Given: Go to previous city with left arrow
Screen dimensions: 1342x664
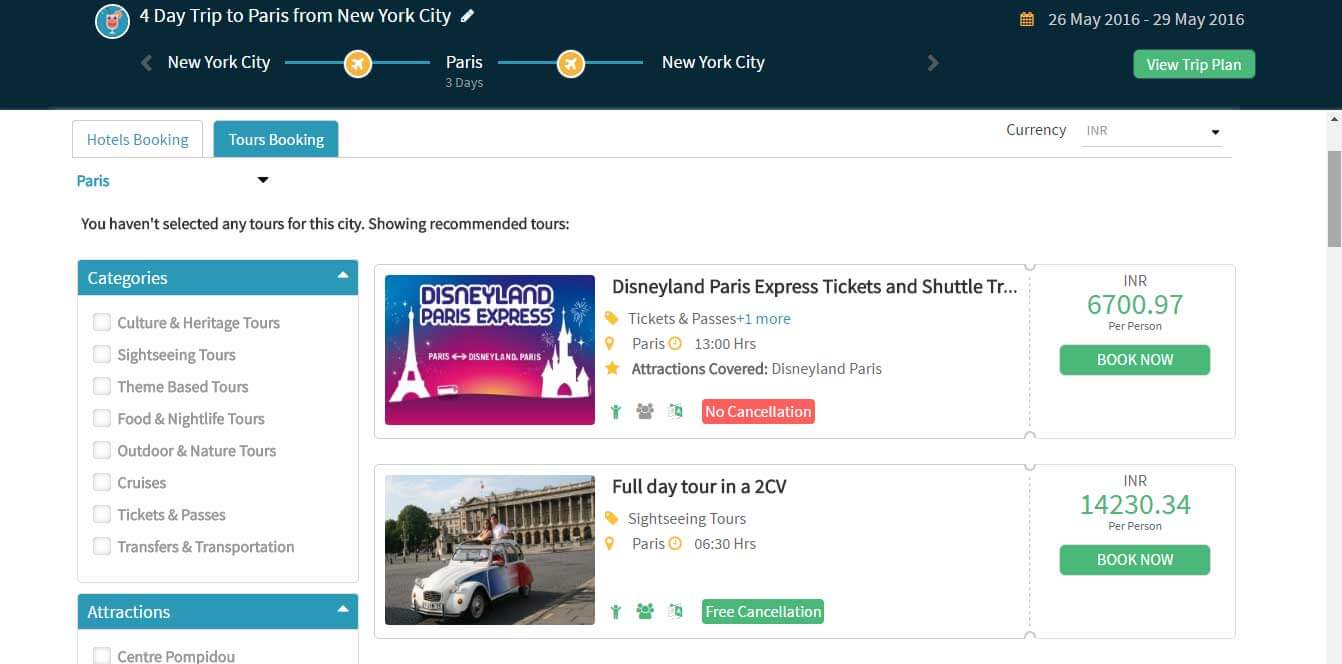Looking at the screenshot, I should point(147,63).
